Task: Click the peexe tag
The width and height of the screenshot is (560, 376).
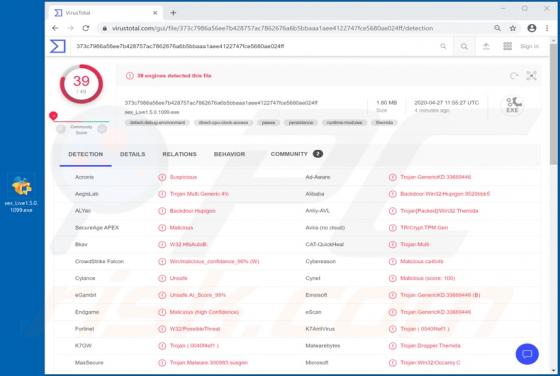Action: click(268, 123)
